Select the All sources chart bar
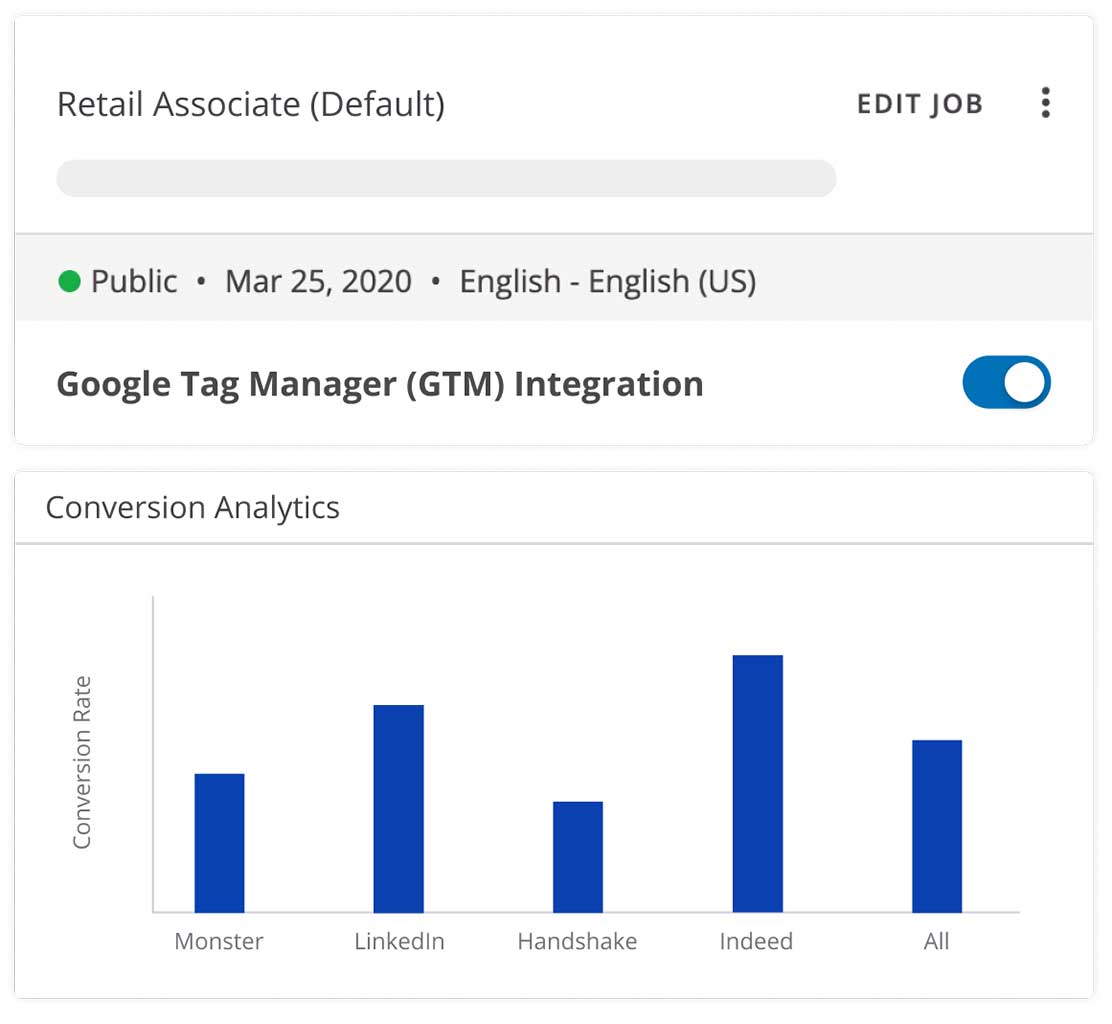Screen dimensions: 1112x1024 937,825
